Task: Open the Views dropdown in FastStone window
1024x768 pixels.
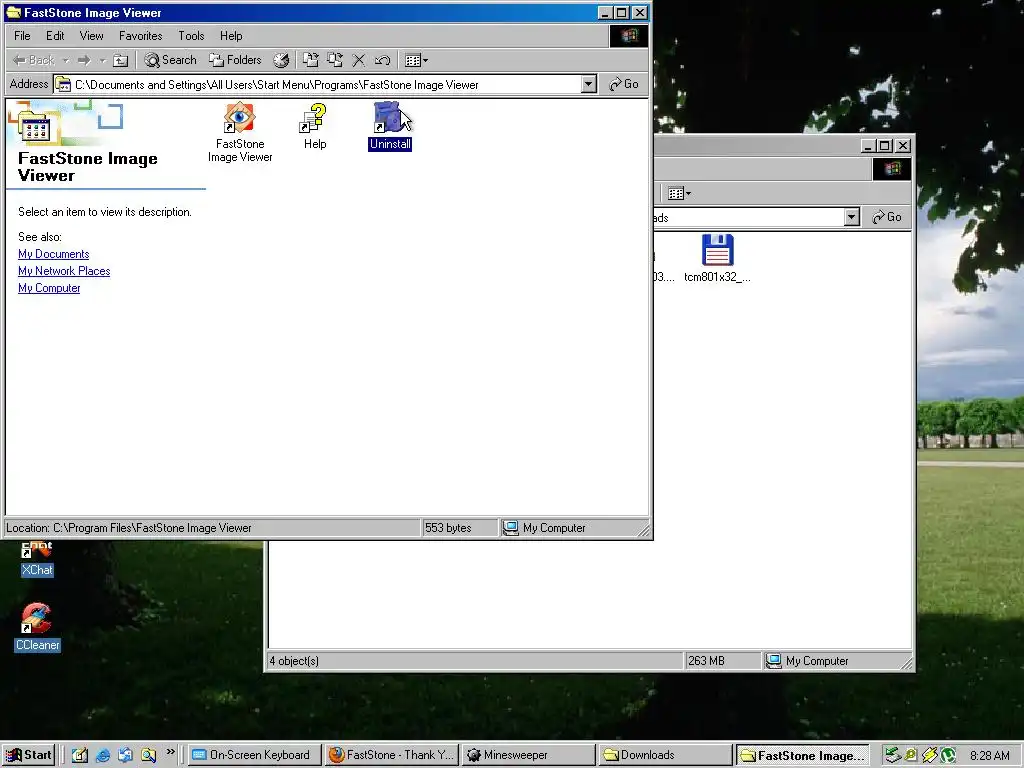Action: 416,60
